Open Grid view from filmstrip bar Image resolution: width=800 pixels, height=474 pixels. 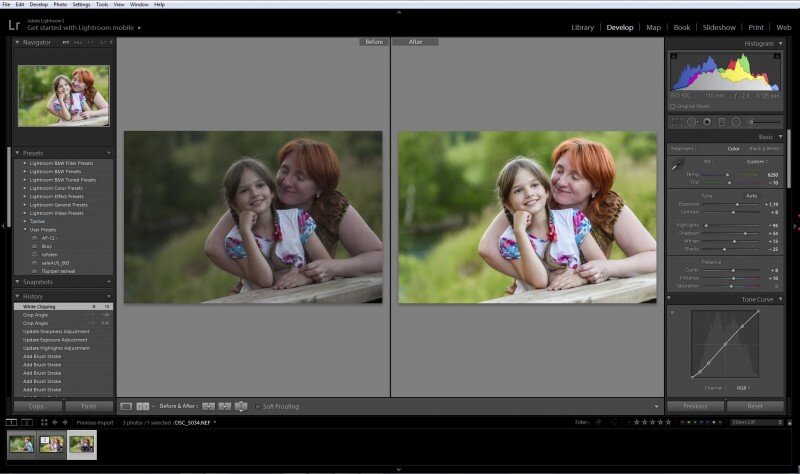point(44,422)
